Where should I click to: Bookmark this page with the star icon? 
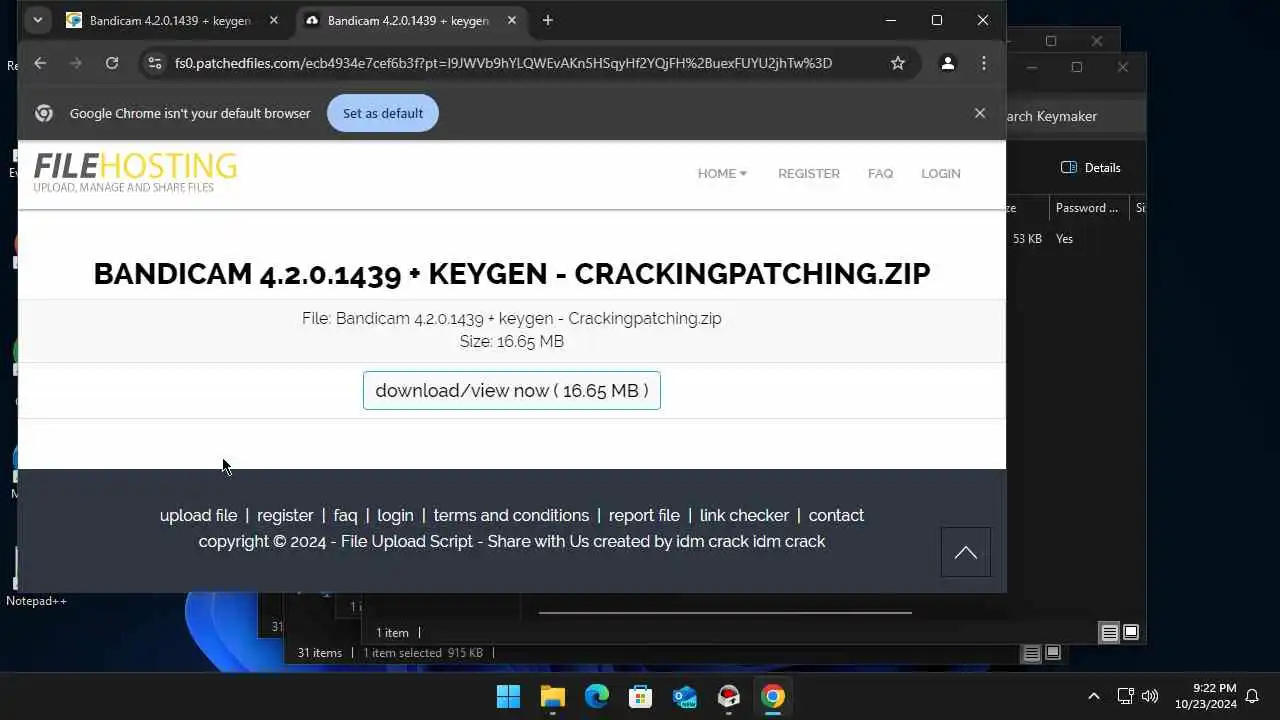click(898, 63)
